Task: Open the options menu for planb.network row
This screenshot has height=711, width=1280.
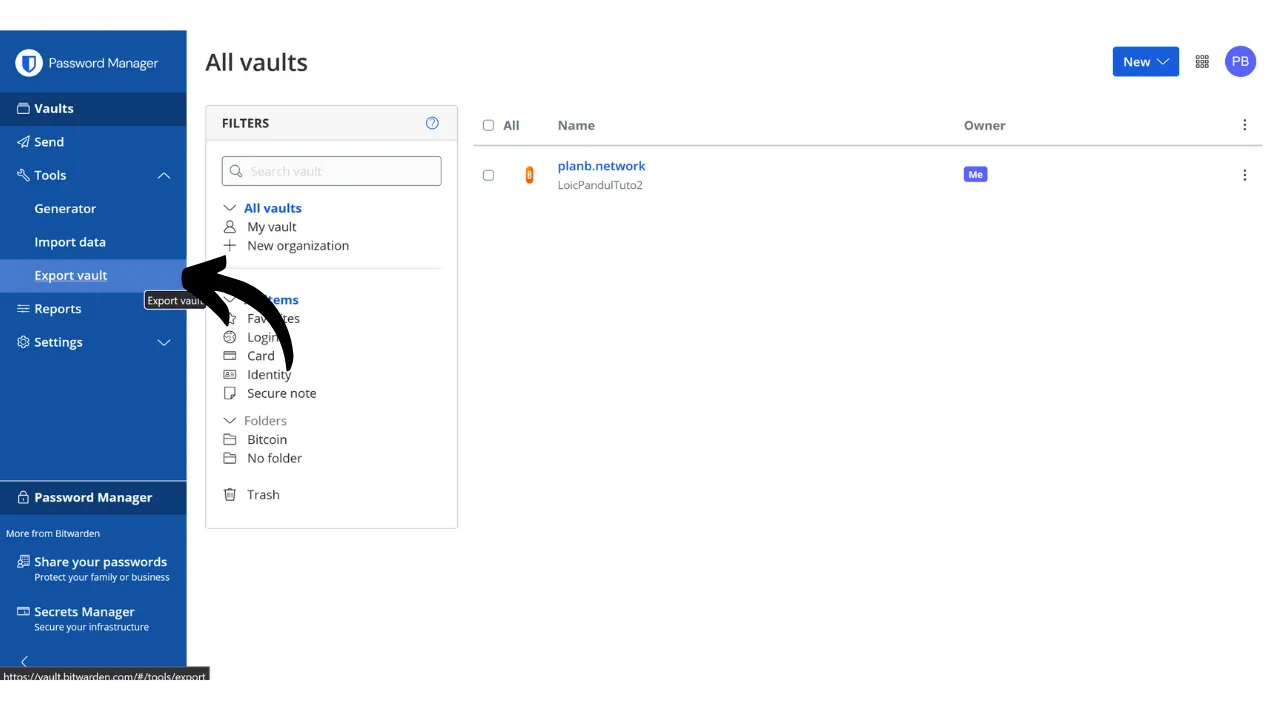Action: tap(1245, 175)
